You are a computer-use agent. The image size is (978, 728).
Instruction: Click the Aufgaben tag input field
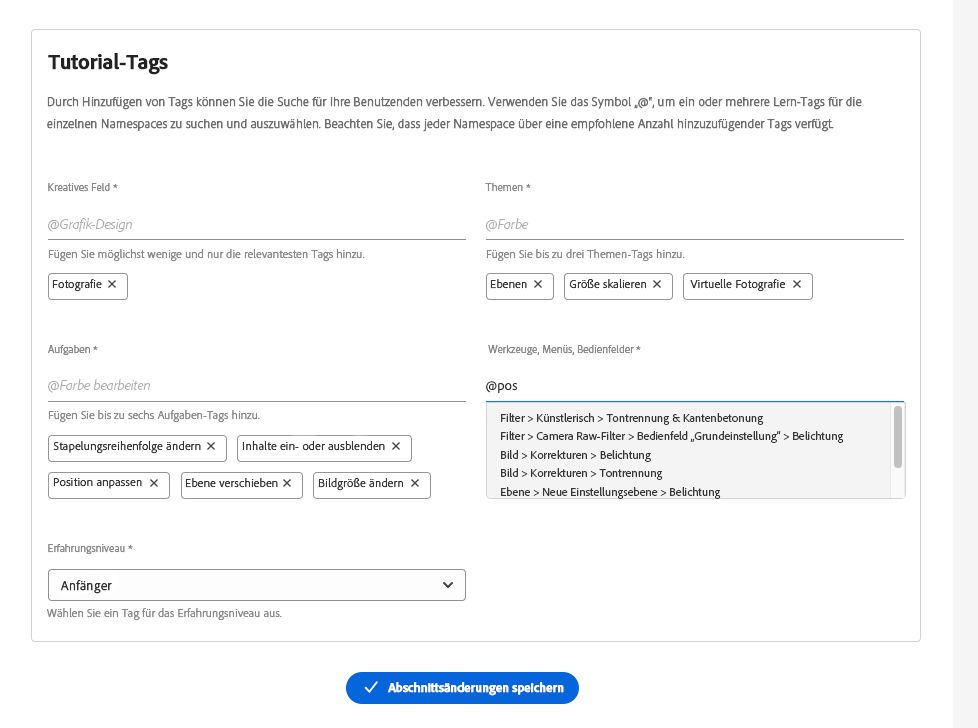[x=256, y=385]
